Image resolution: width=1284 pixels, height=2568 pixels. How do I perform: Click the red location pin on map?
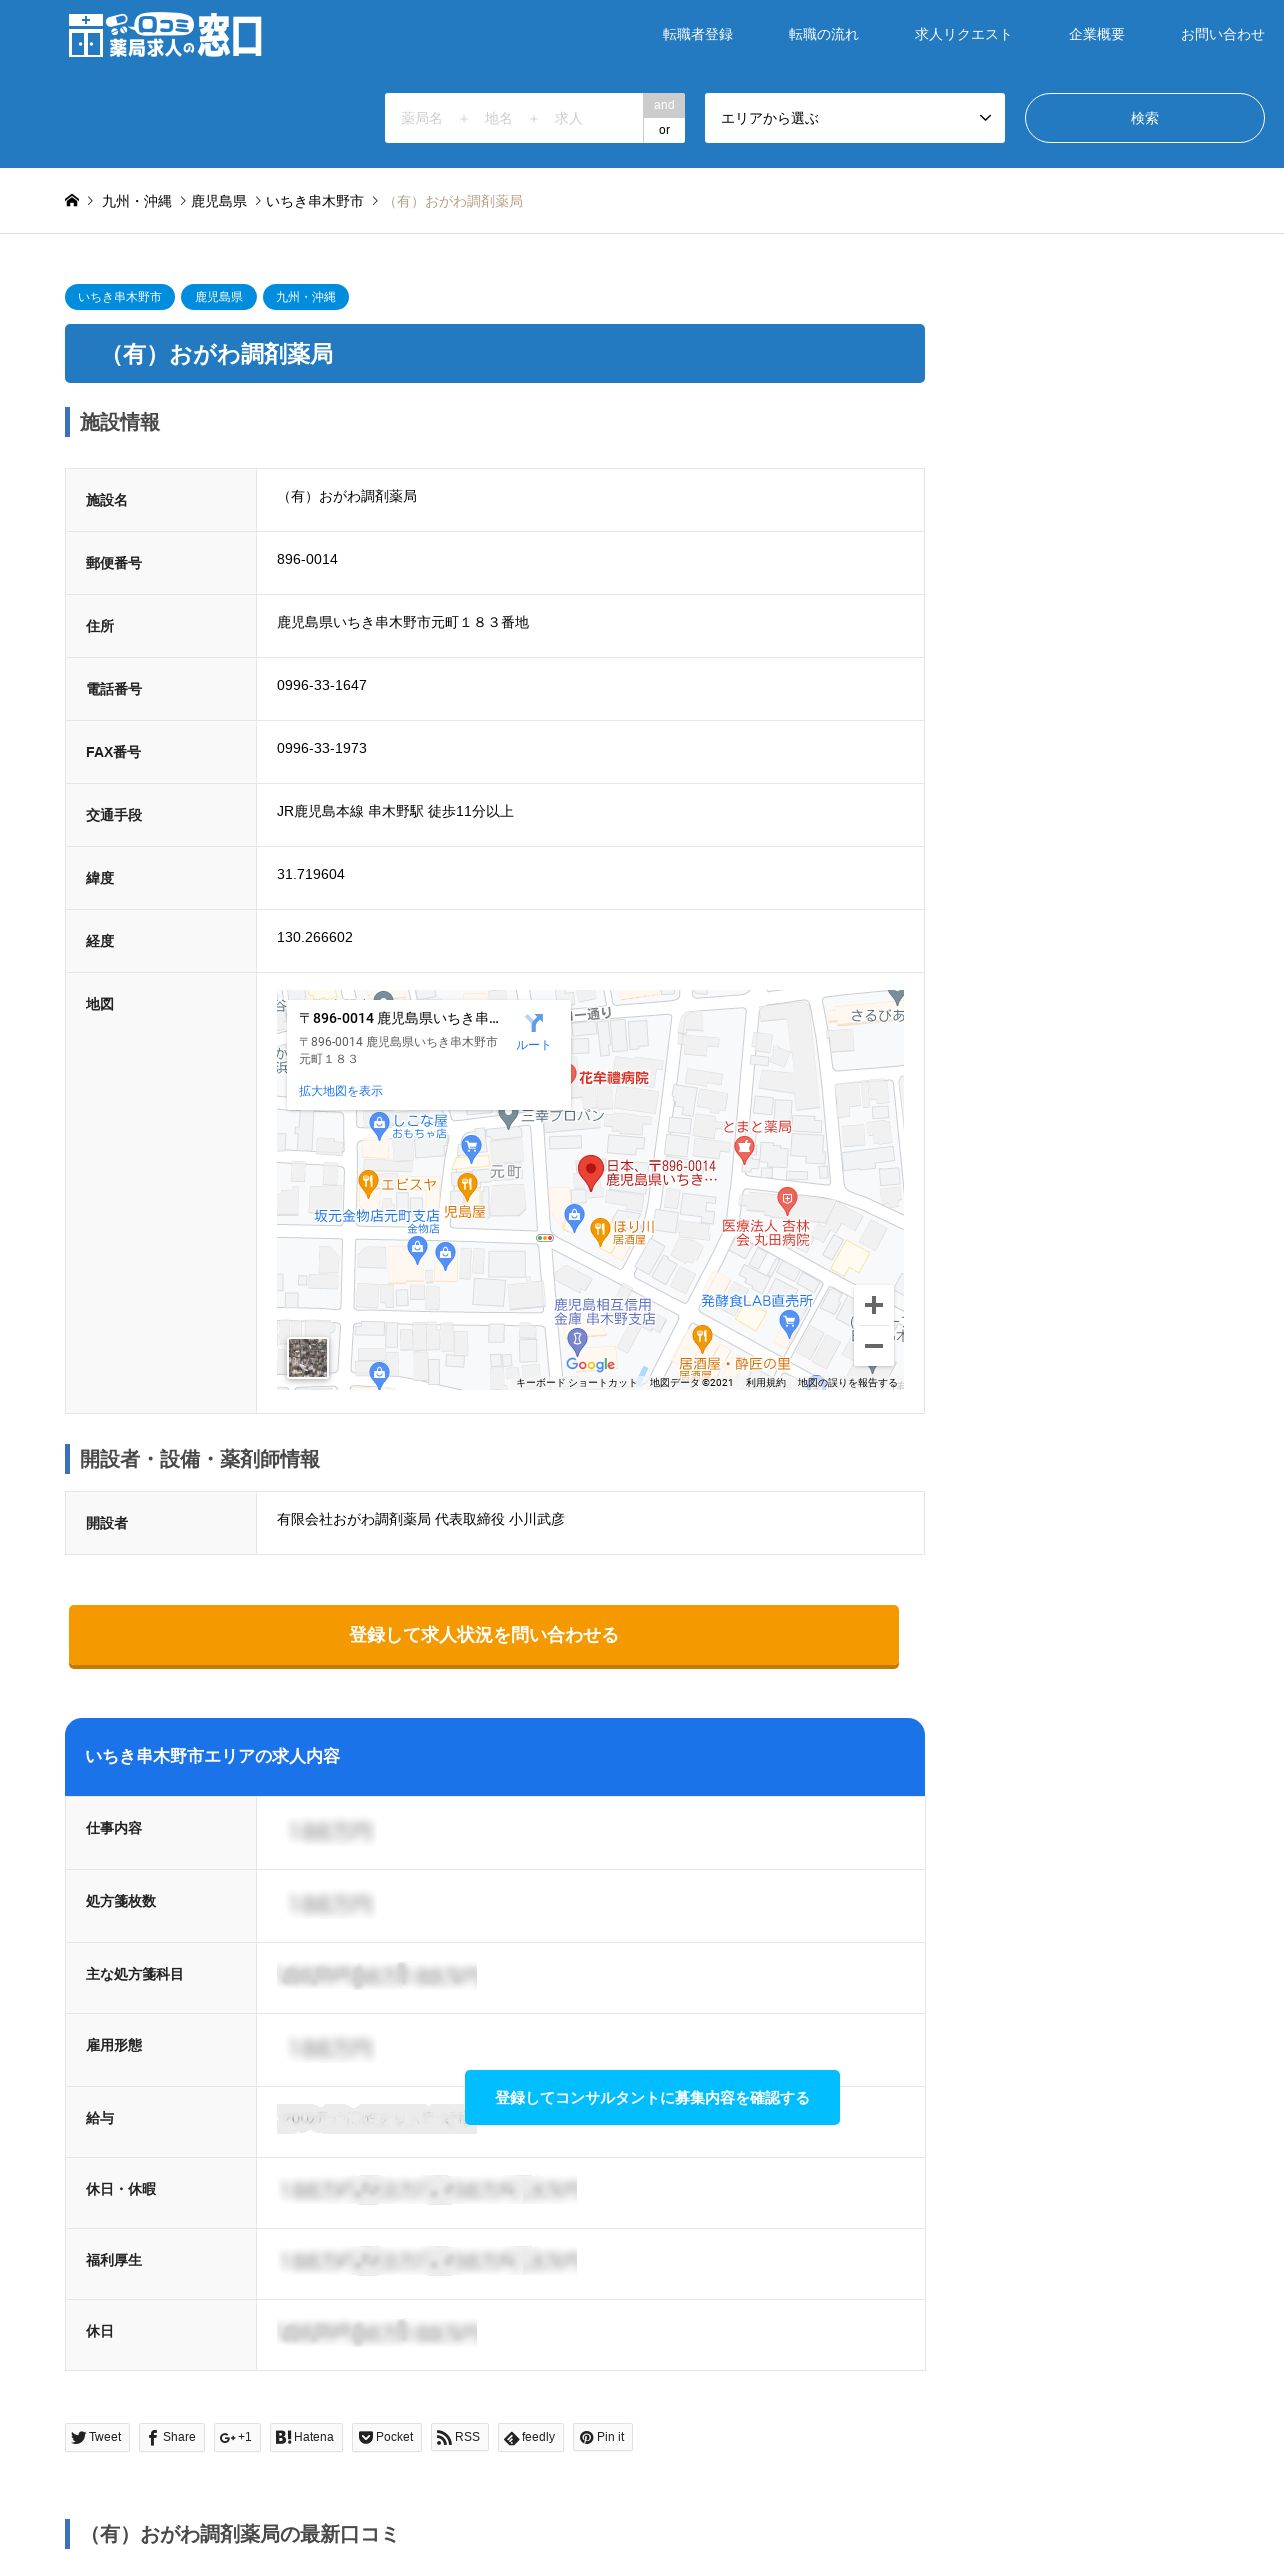591,1171
